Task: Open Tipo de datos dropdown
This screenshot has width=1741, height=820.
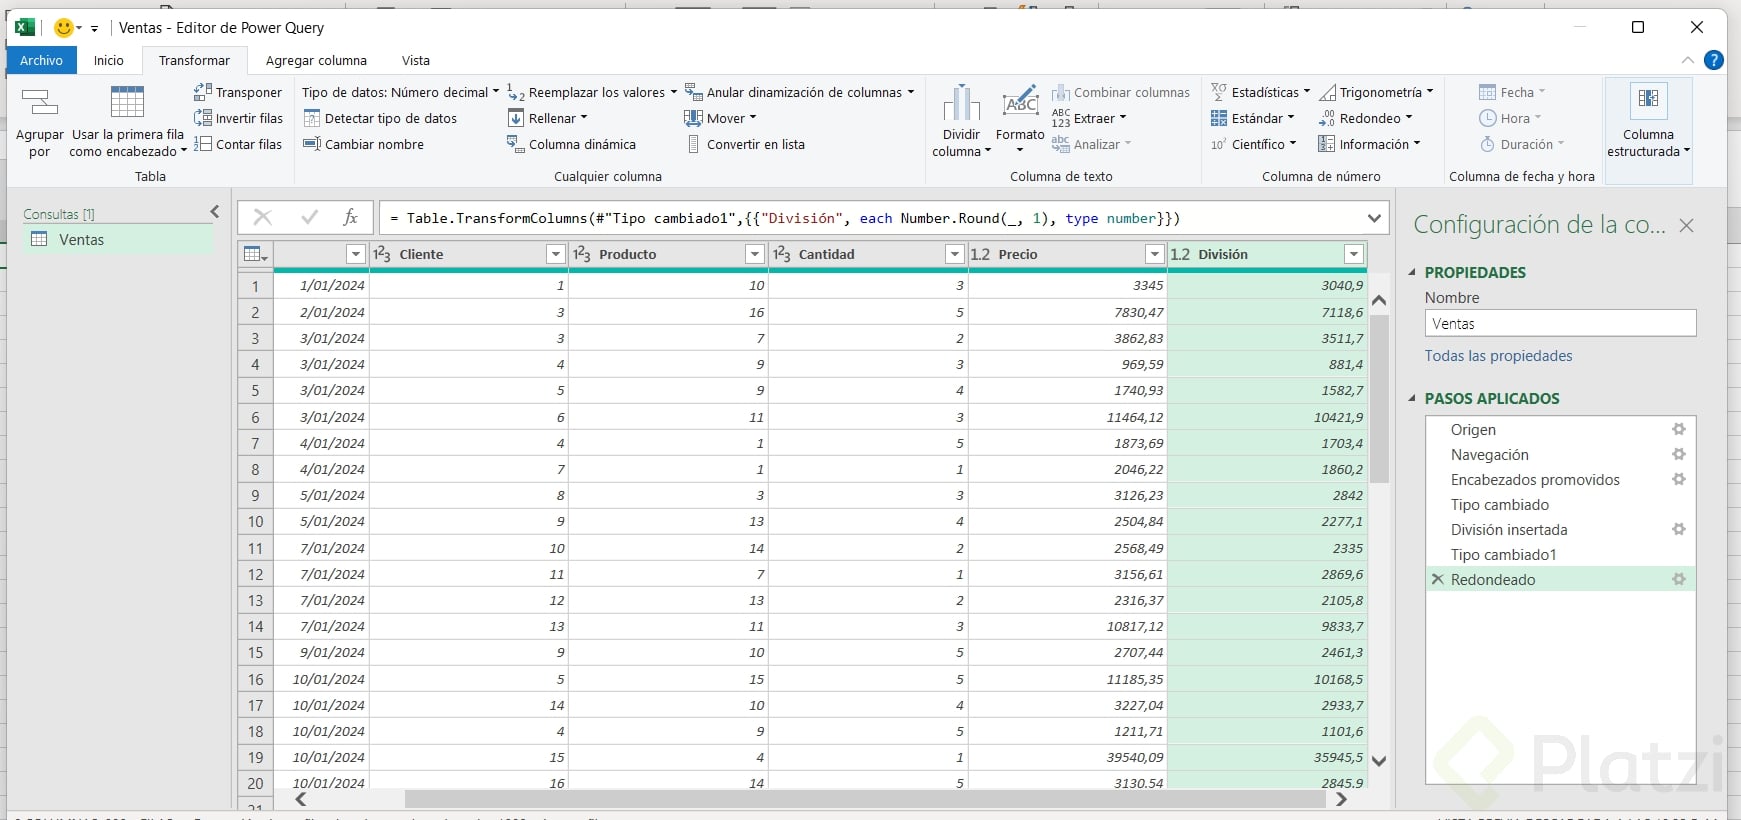Action: (400, 92)
